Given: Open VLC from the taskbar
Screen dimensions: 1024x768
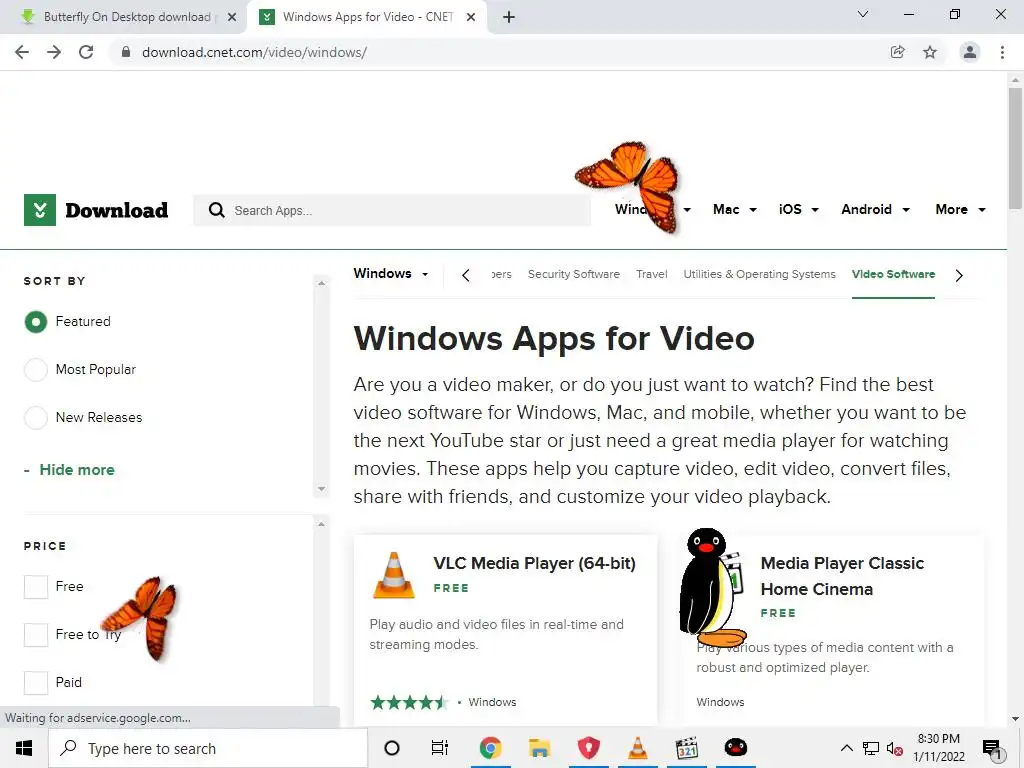Looking at the screenshot, I should 637,748.
